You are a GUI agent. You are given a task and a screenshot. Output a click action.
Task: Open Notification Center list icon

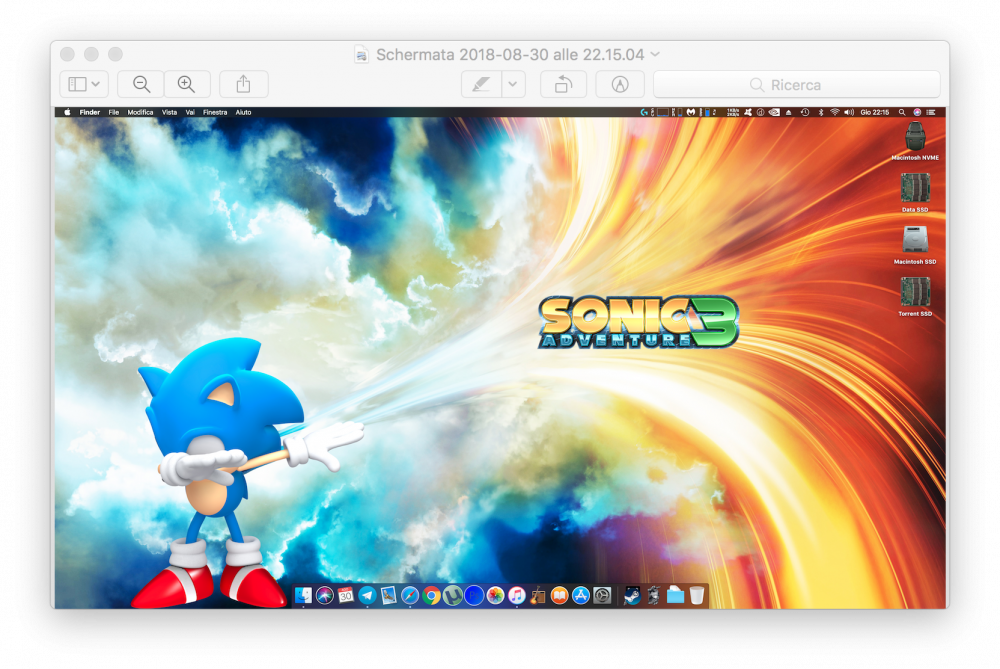tap(931, 112)
